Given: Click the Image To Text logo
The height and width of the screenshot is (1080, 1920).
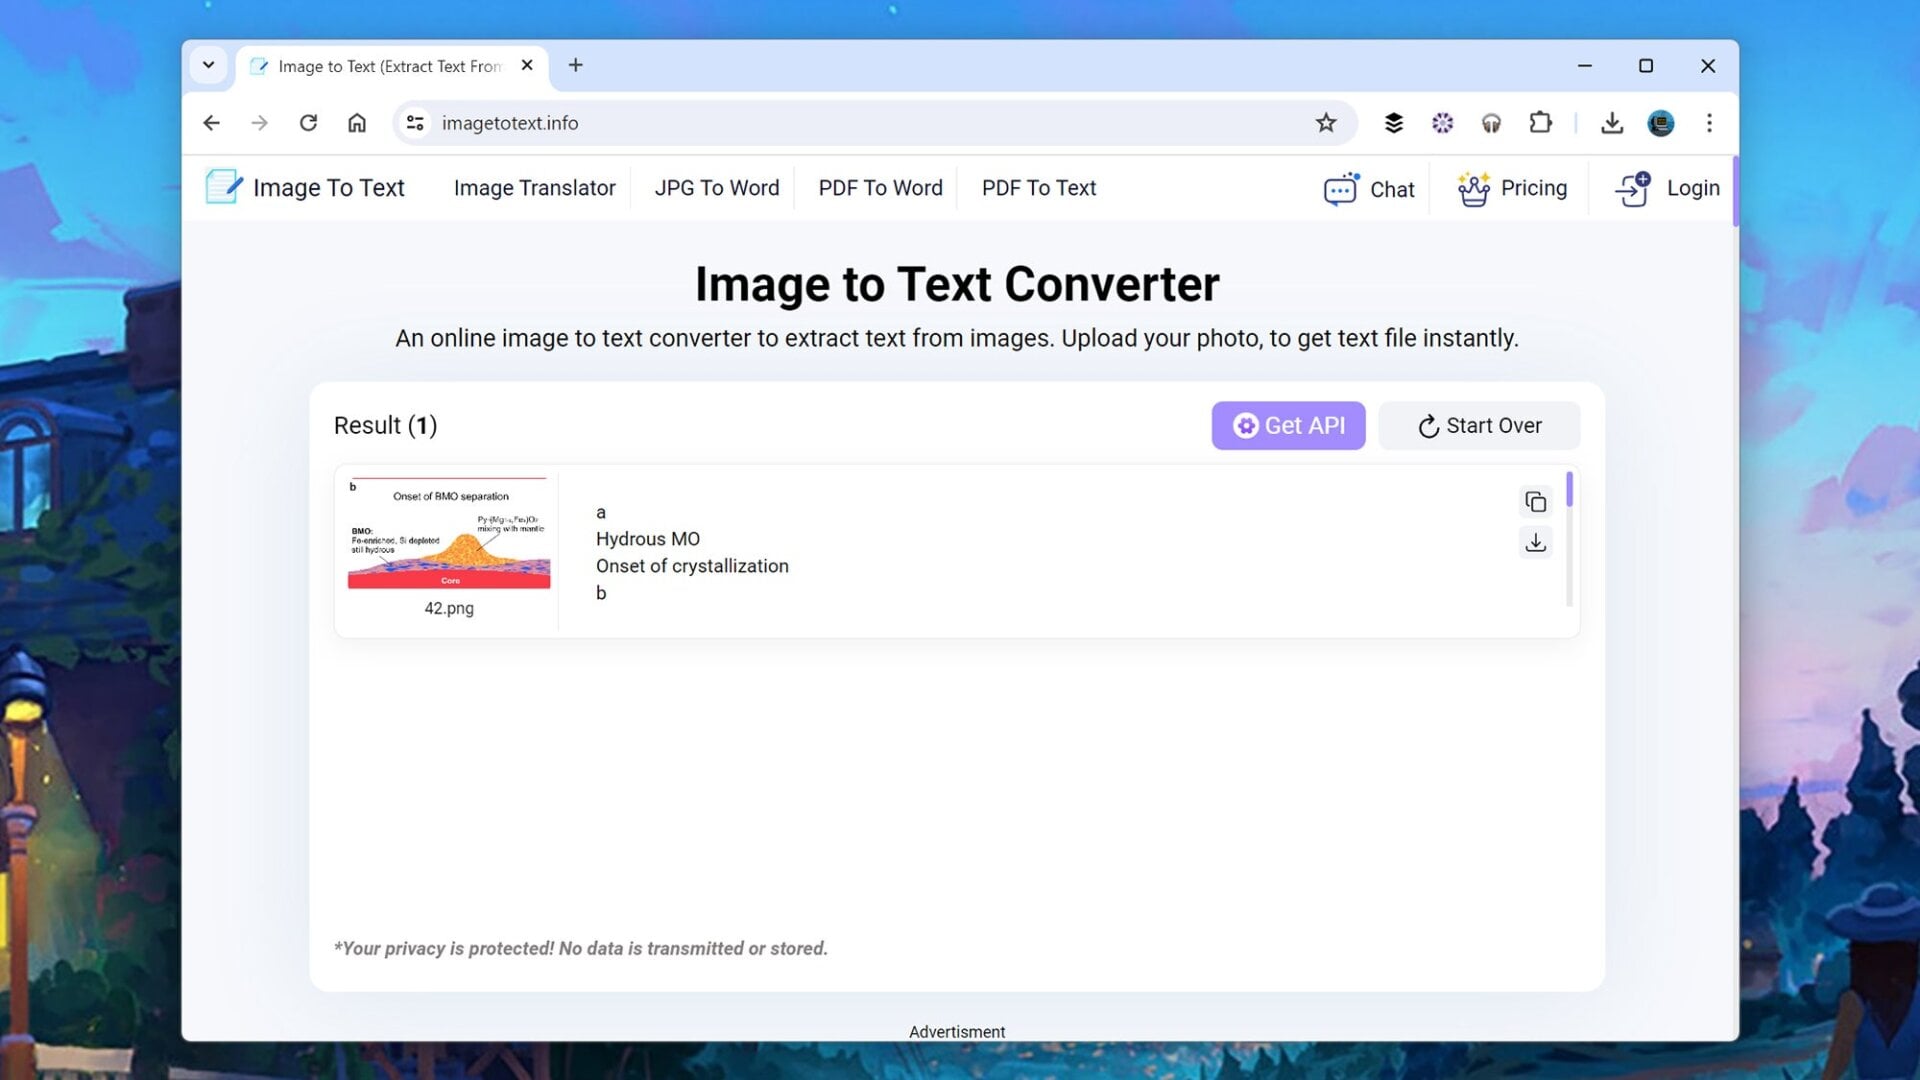Looking at the screenshot, I should pos(305,187).
